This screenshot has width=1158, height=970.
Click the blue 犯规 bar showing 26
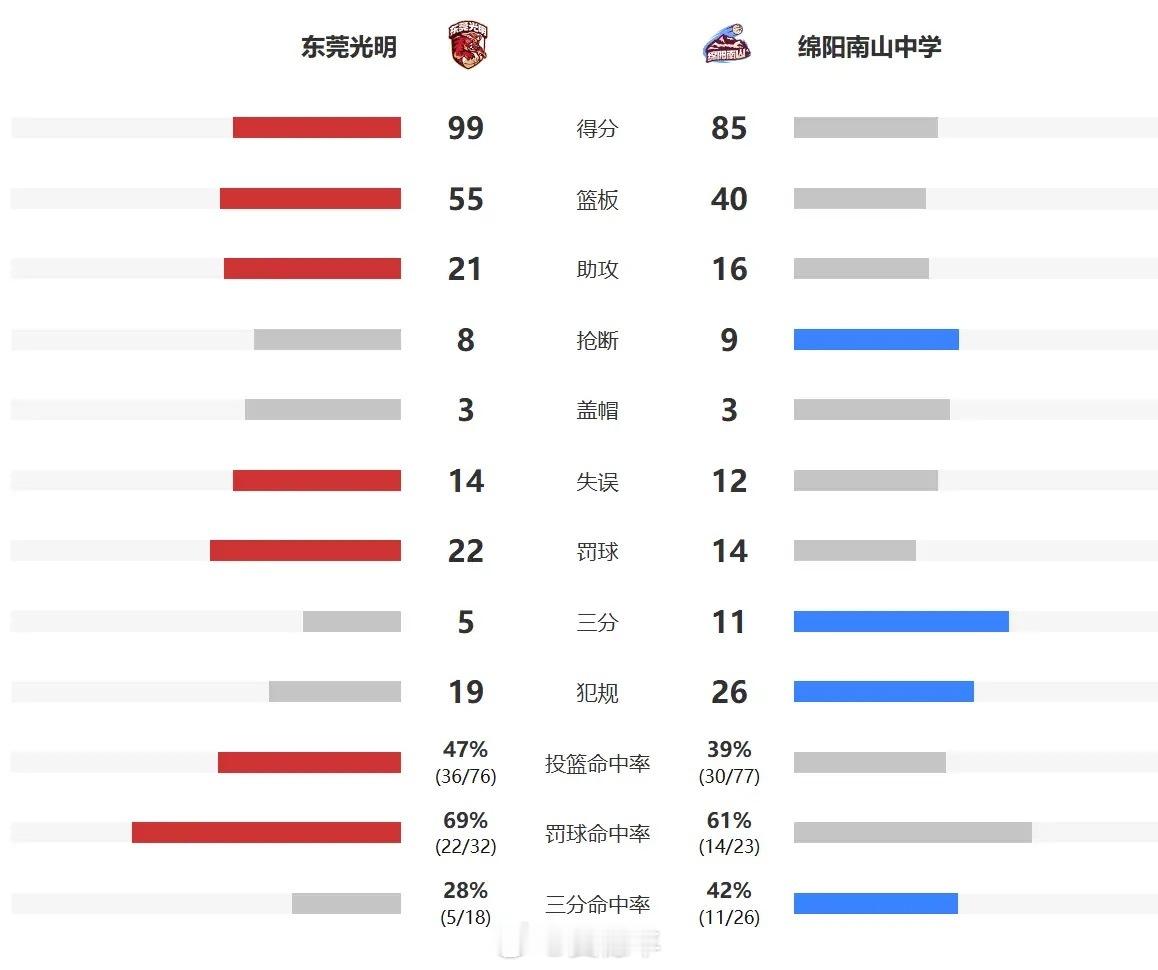[x=883, y=691]
